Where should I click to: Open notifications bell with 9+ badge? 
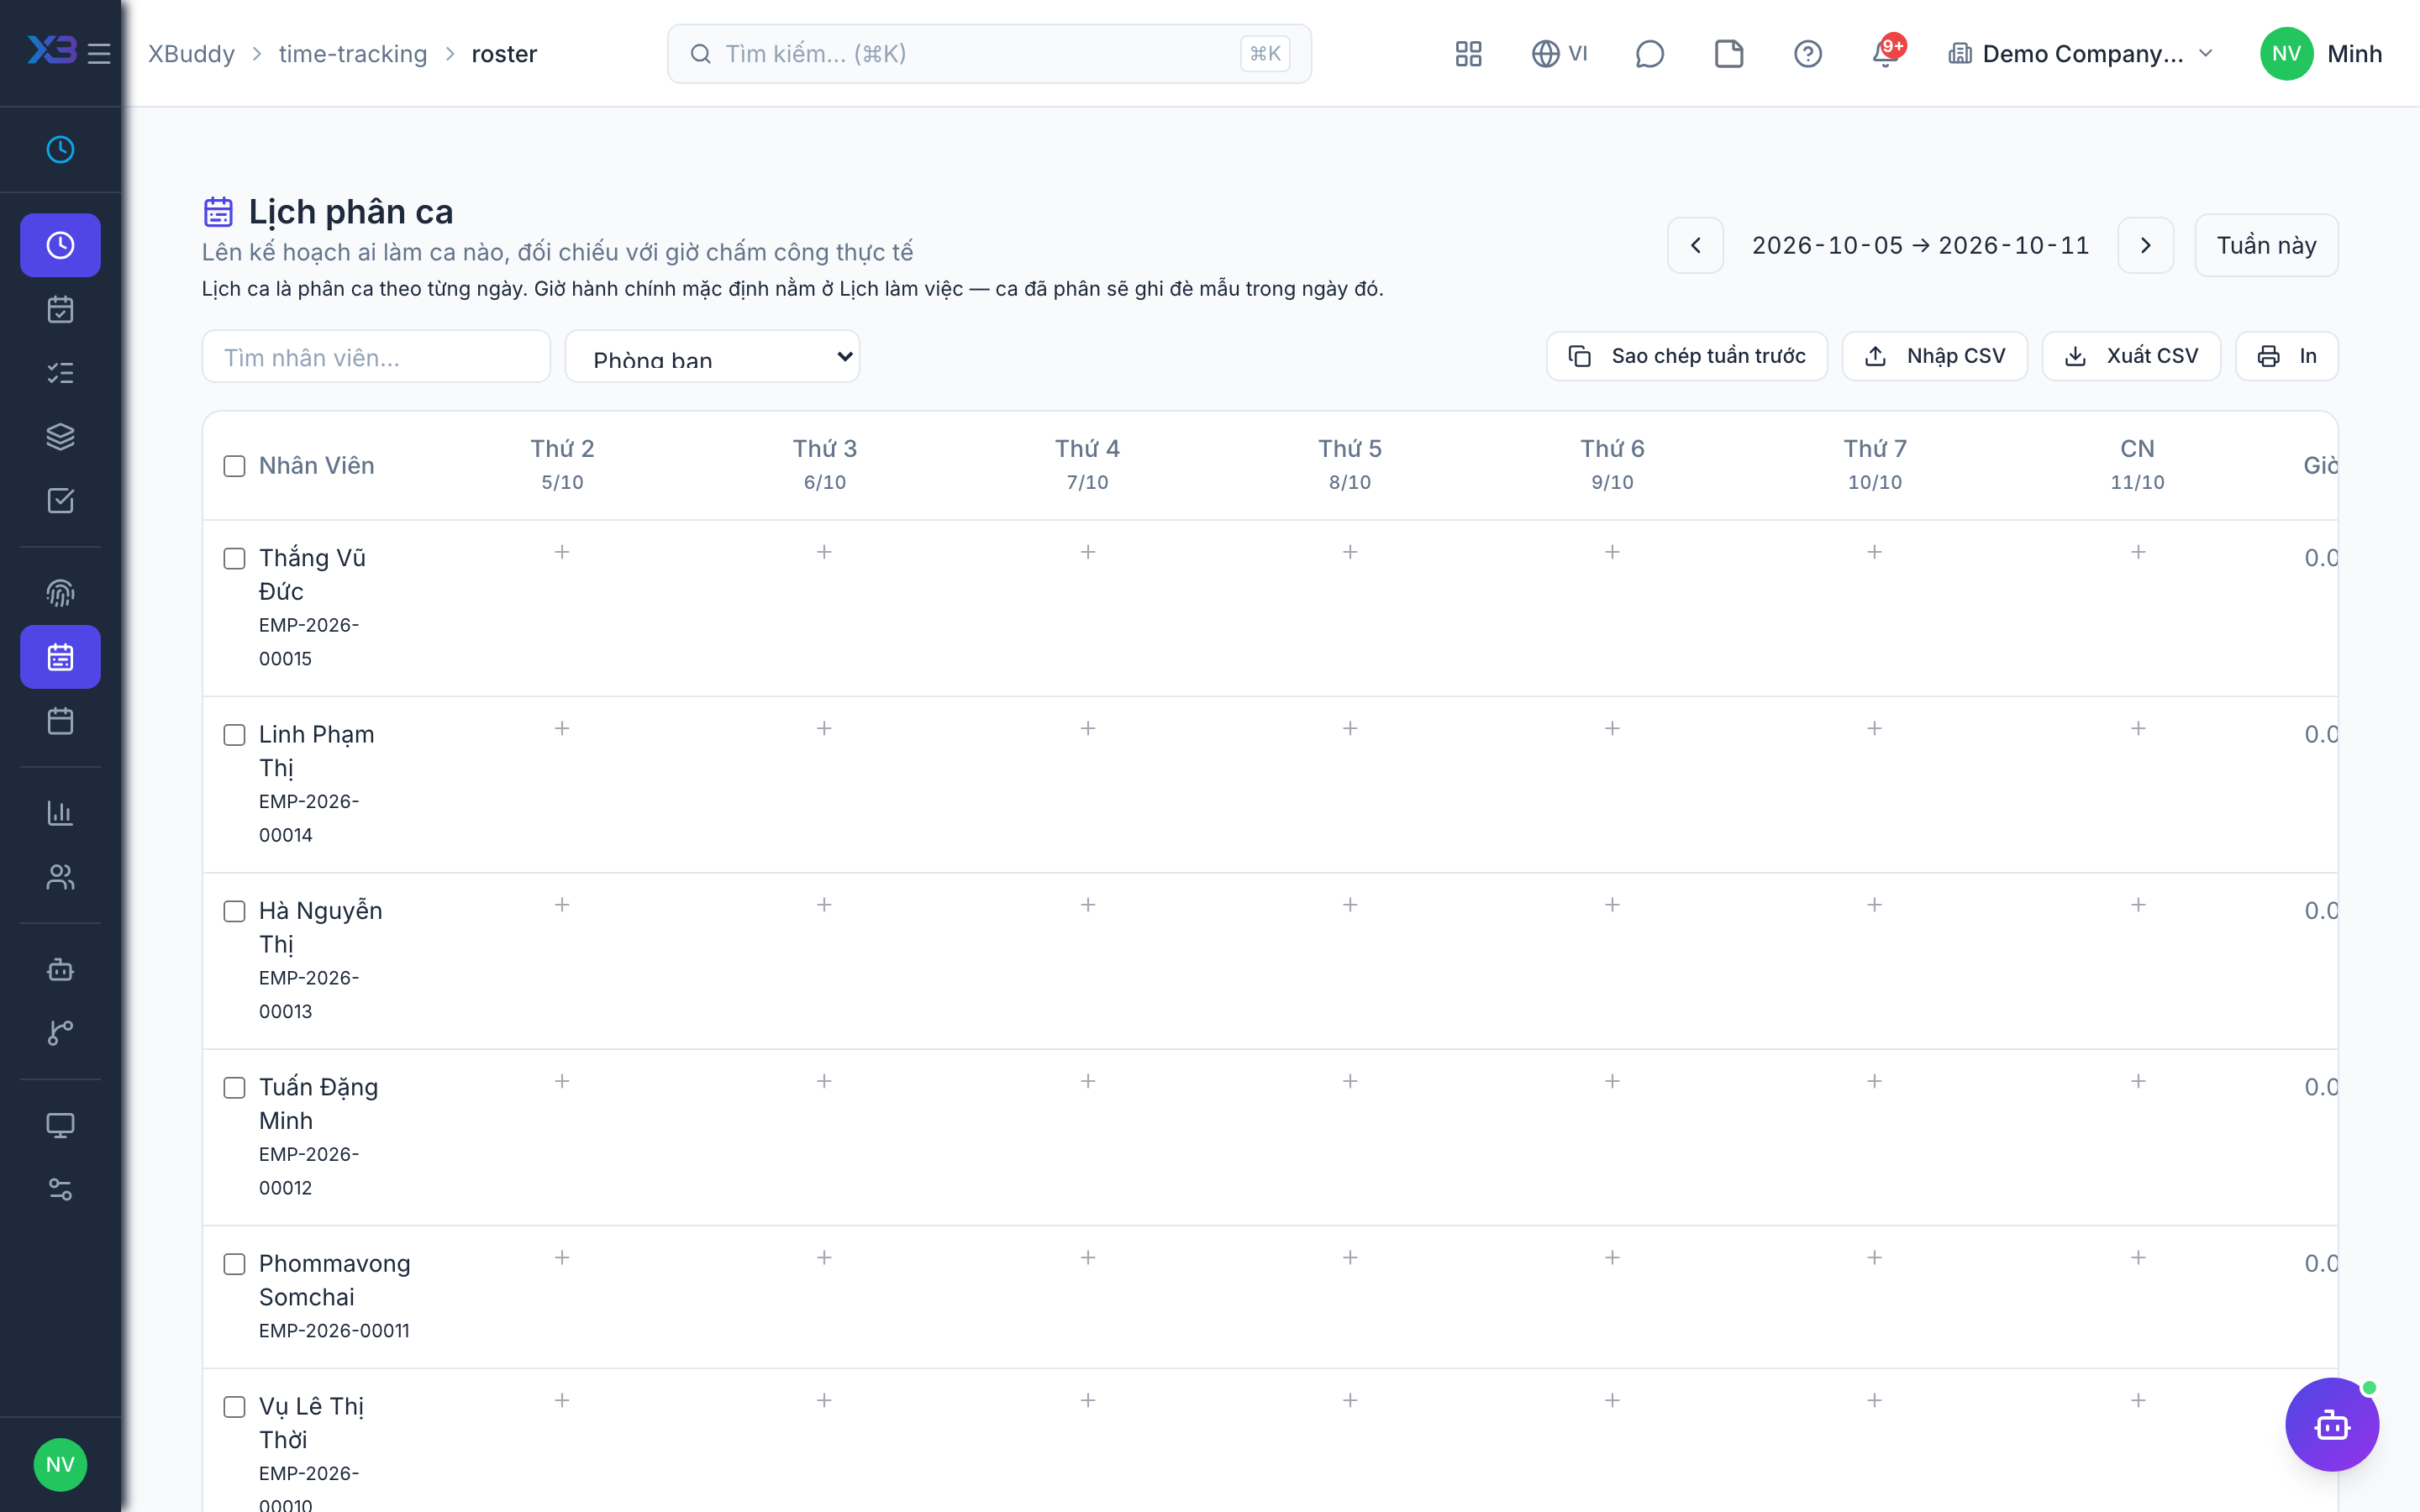(1886, 53)
